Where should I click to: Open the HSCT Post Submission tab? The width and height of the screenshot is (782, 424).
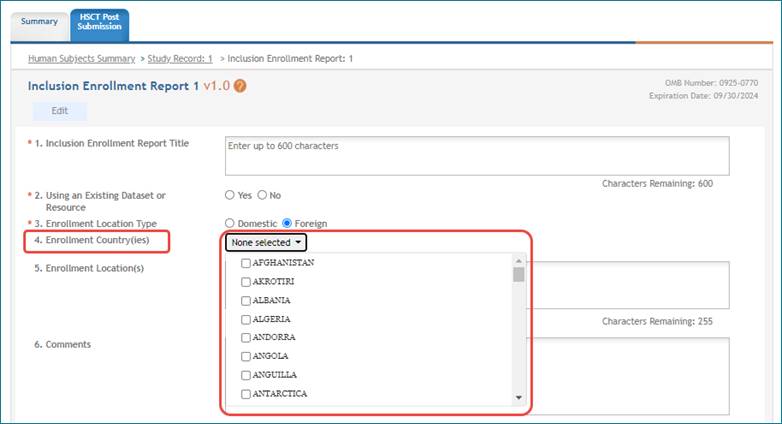[x=99, y=22]
